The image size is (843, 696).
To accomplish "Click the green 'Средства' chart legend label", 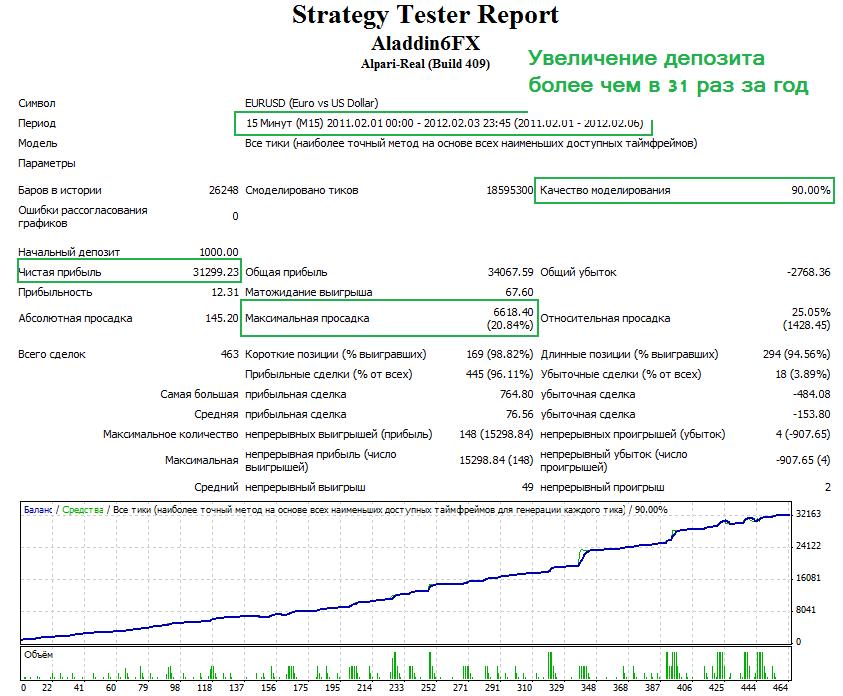I will [x=84, y=510].
